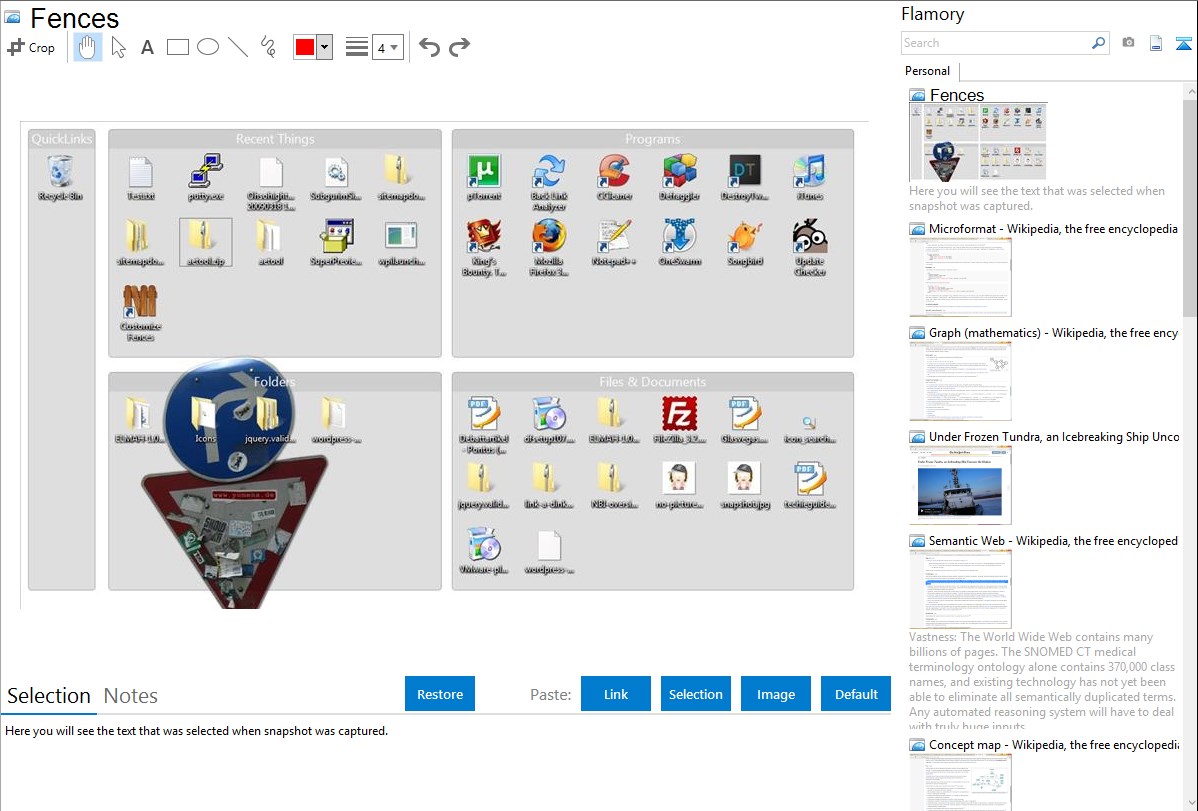Click the line thickness icon
The width and height of the screenshot is (1198, 811).
(357, 47)
